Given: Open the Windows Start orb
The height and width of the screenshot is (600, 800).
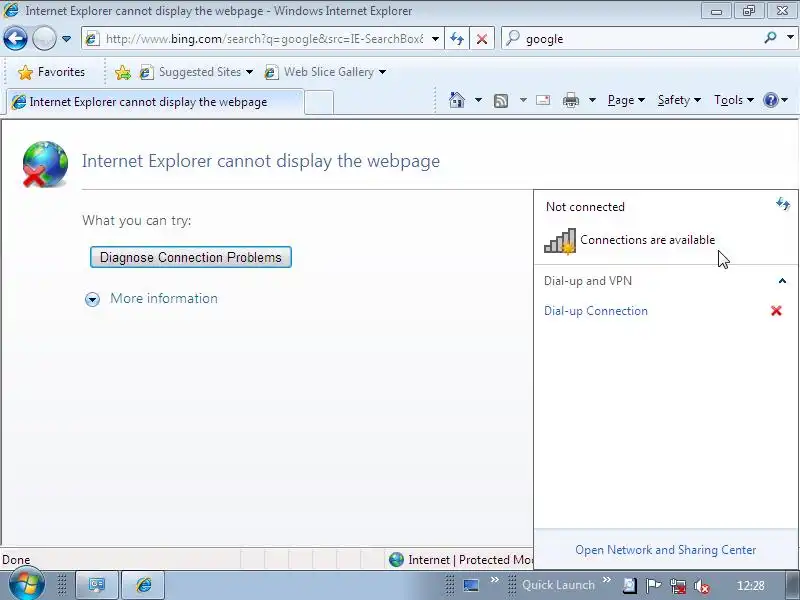Looking at the screenshot, I should [27, 583].
